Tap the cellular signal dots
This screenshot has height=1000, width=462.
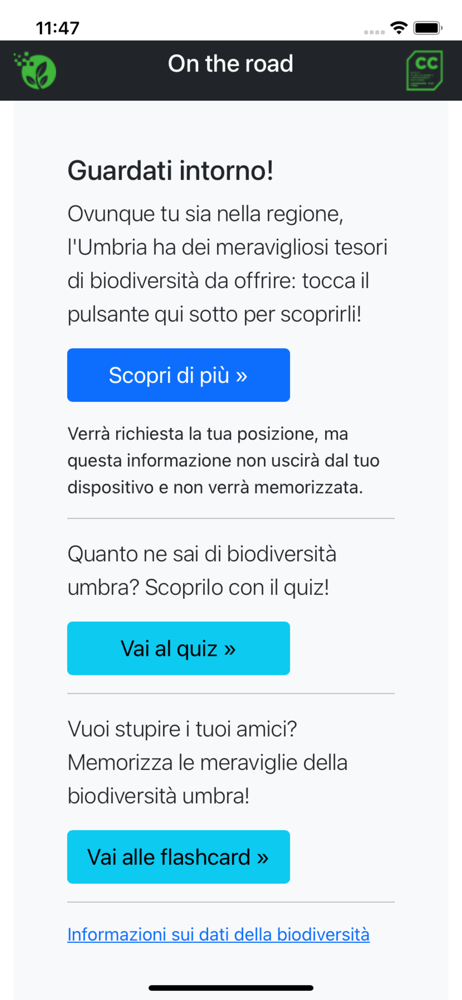(x=375, y=30)
